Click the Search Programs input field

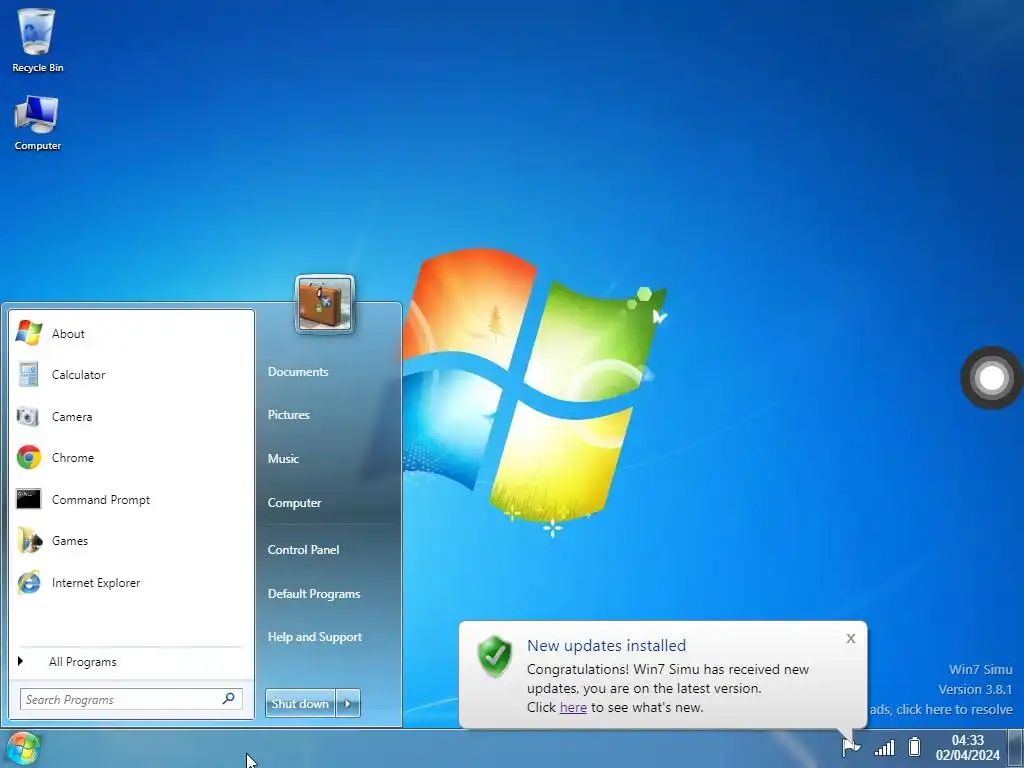coord(131,699)
